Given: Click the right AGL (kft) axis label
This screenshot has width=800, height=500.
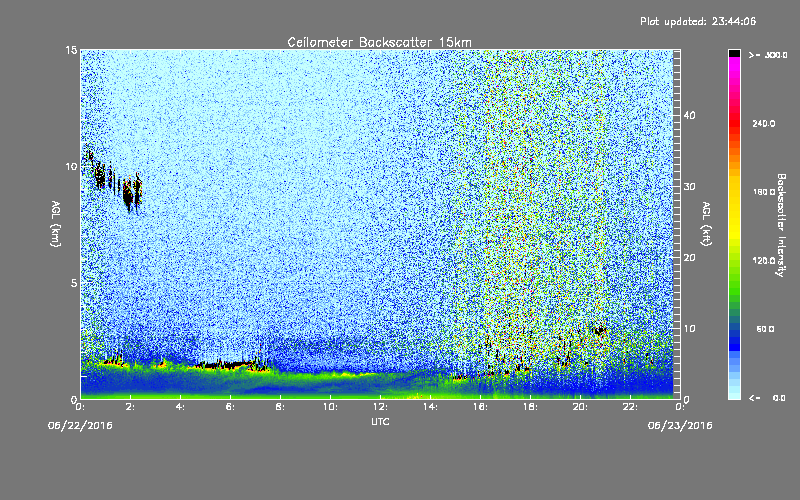Looking at the screenshot, I should [706, 223].
